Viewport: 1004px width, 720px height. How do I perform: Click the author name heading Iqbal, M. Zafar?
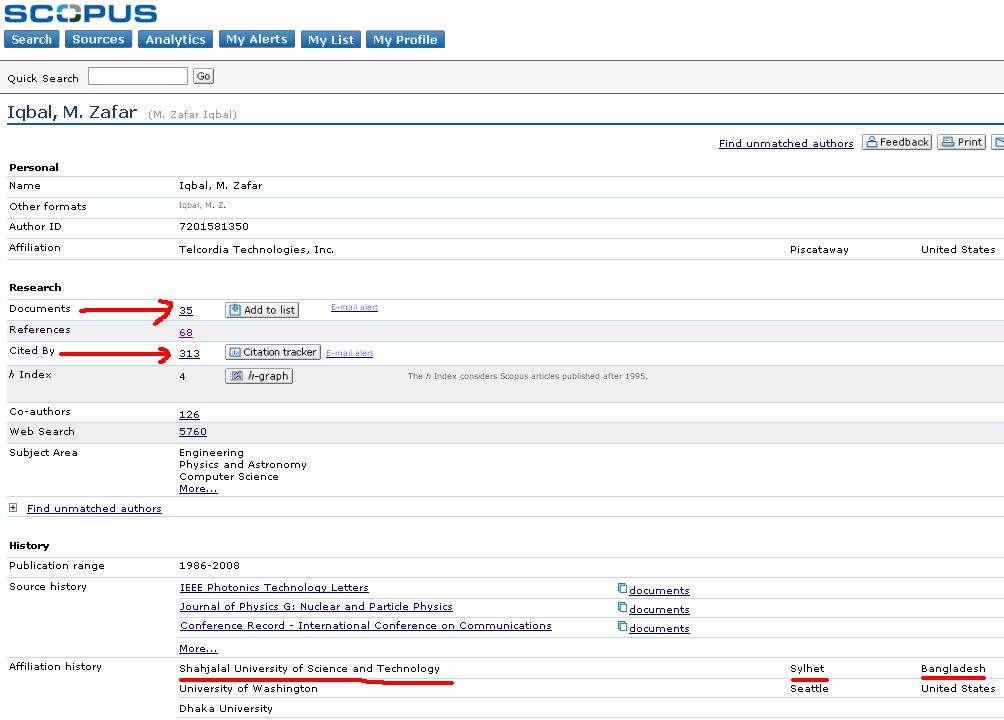(x=72, y=112)
